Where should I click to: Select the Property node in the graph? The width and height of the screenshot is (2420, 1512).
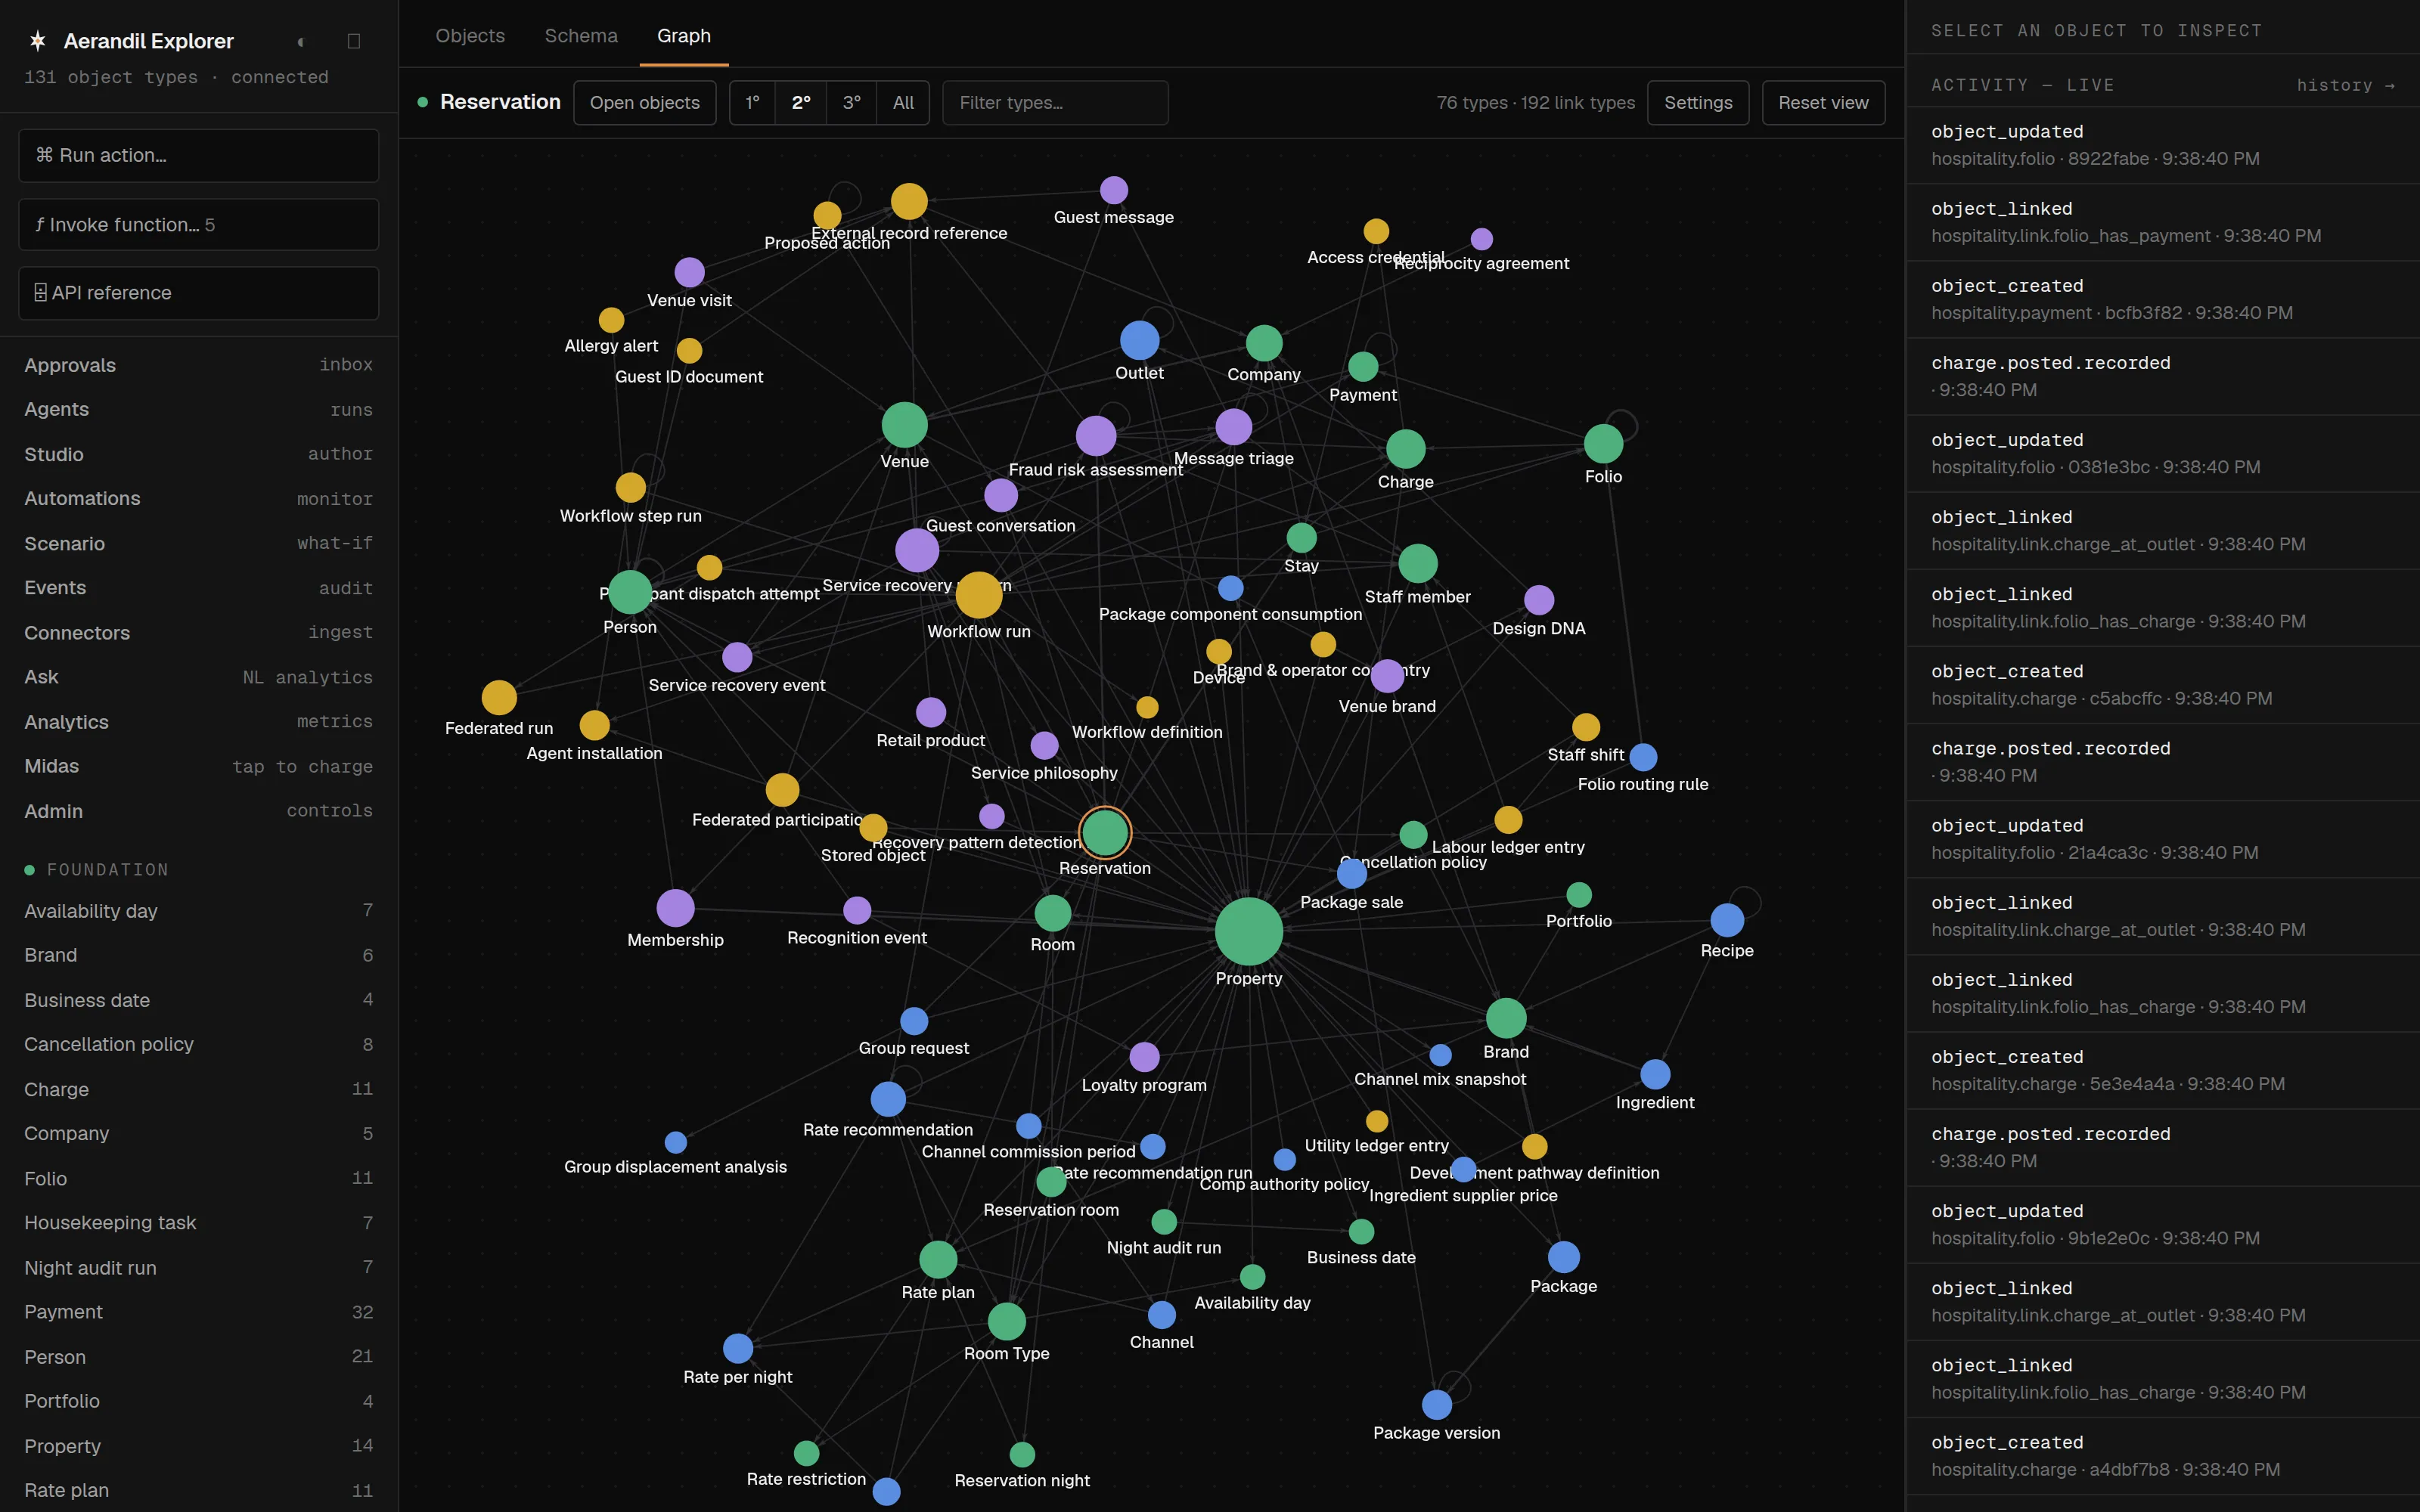click(x=1248, y=931)
